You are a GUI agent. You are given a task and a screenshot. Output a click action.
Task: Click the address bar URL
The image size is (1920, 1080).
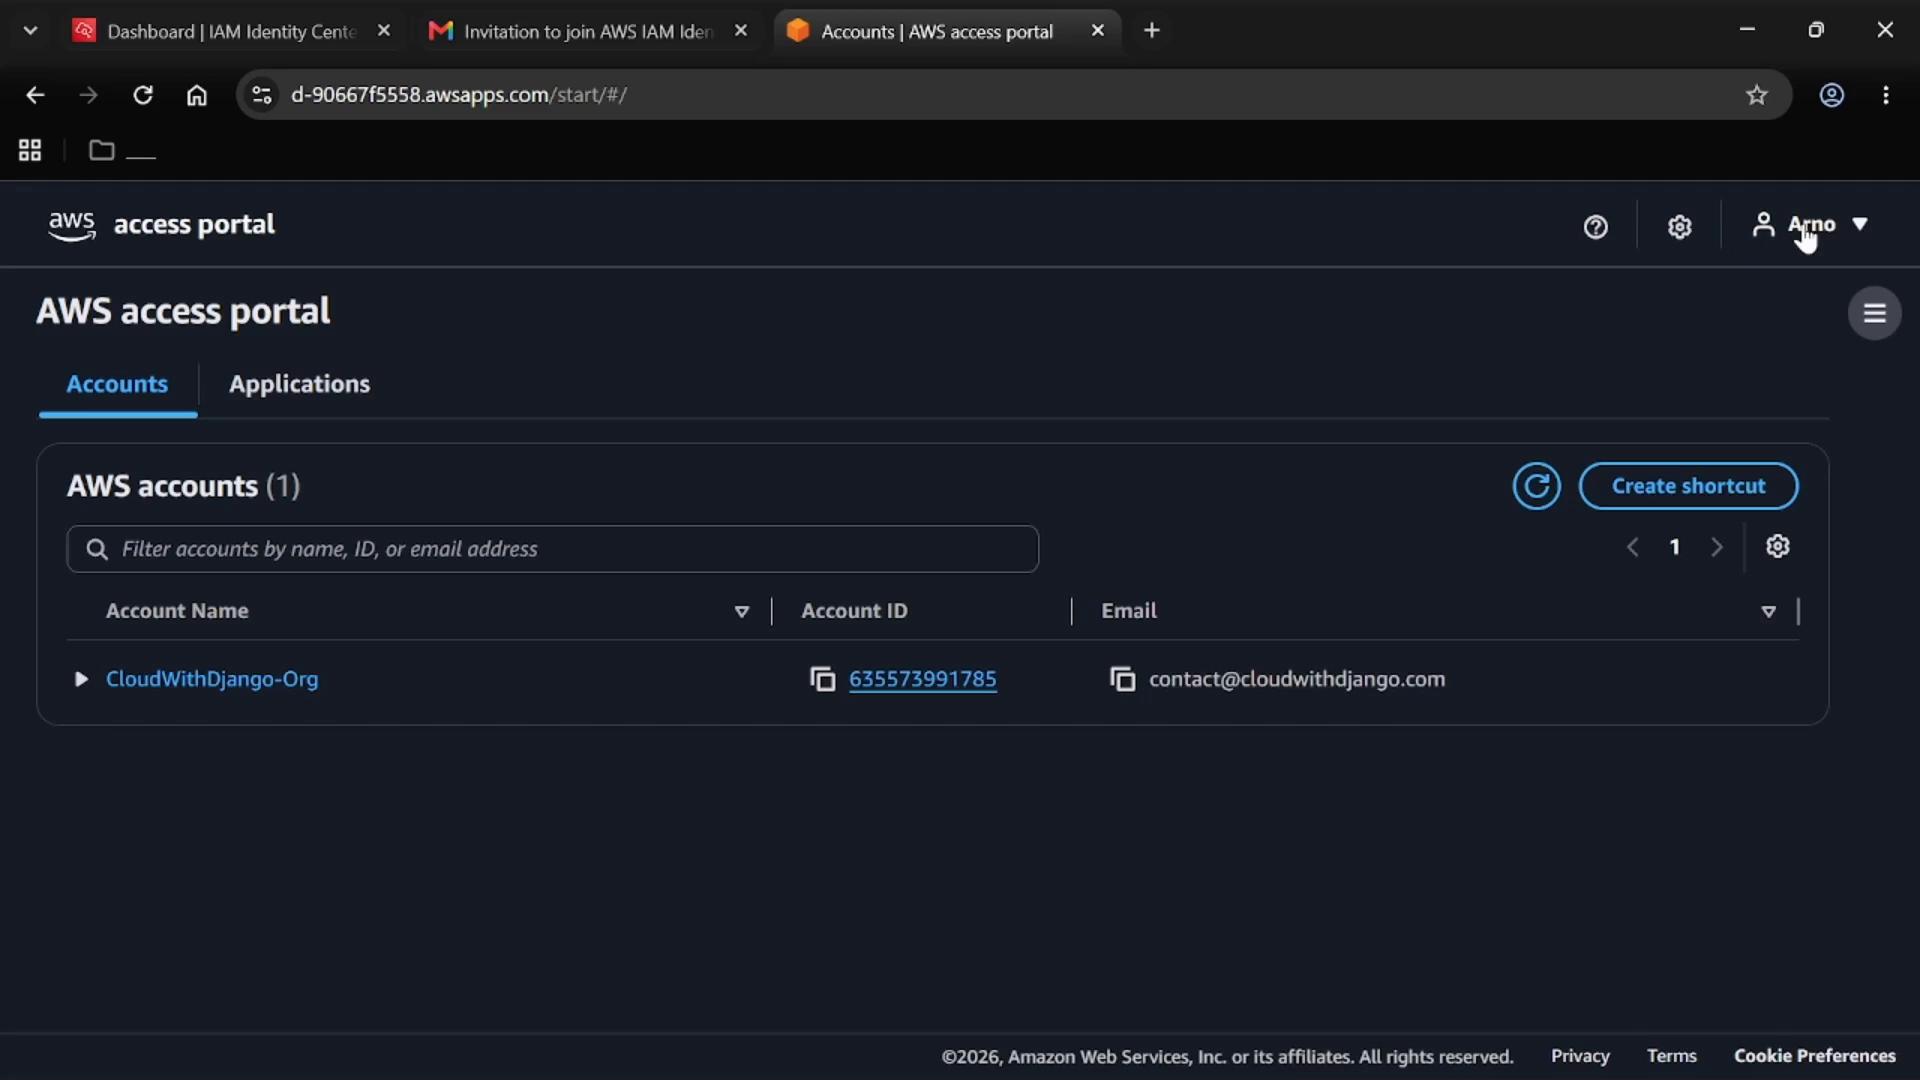(459, 95)
